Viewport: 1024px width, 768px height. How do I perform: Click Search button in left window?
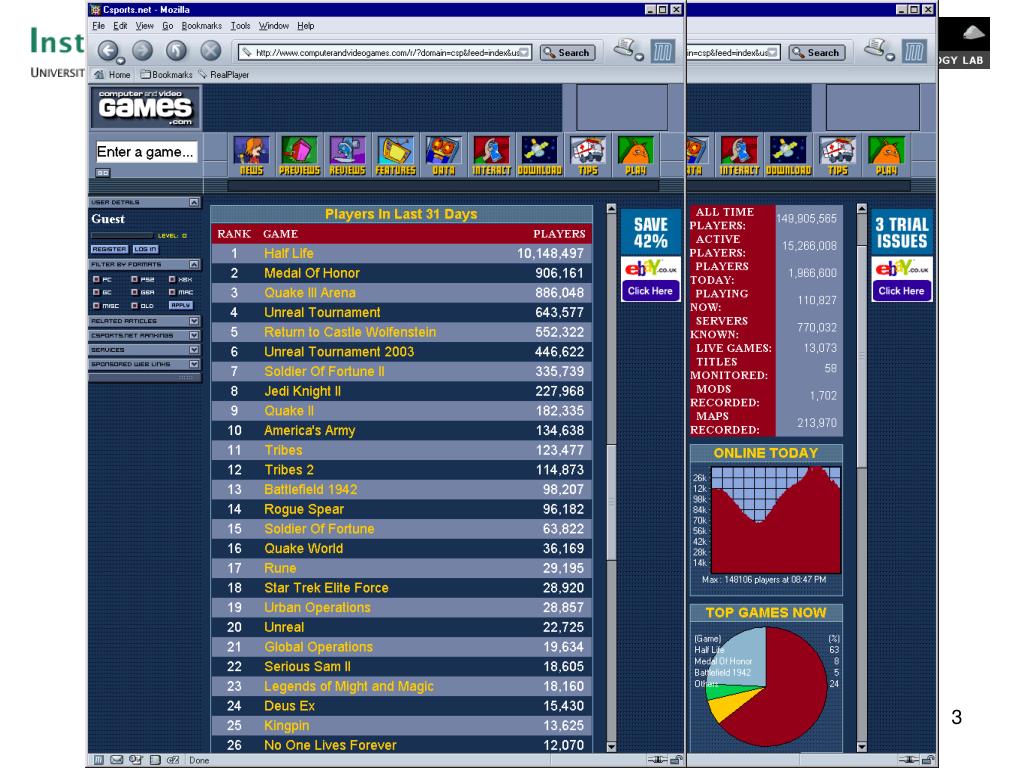(567, 53)
